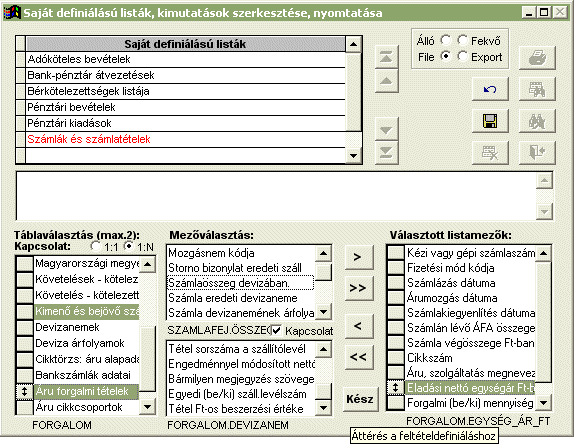
Task: Click up arrow in upper Mezőválasztás list
Action: 323,253
